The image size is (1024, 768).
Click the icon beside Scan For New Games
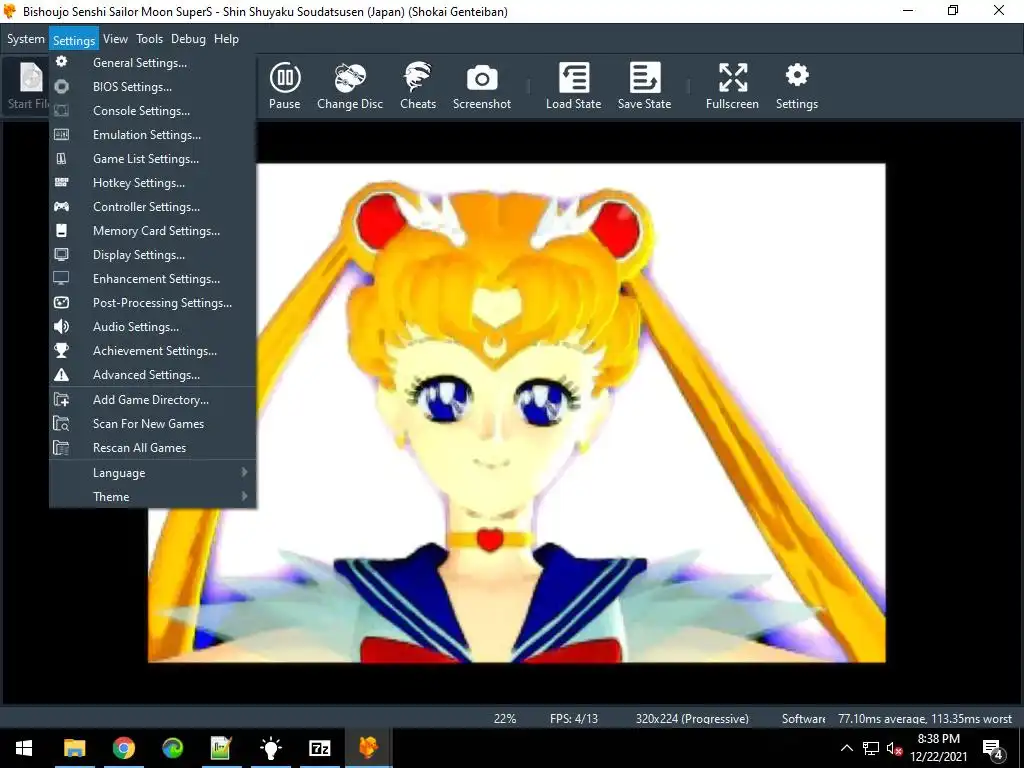point(61,423)
